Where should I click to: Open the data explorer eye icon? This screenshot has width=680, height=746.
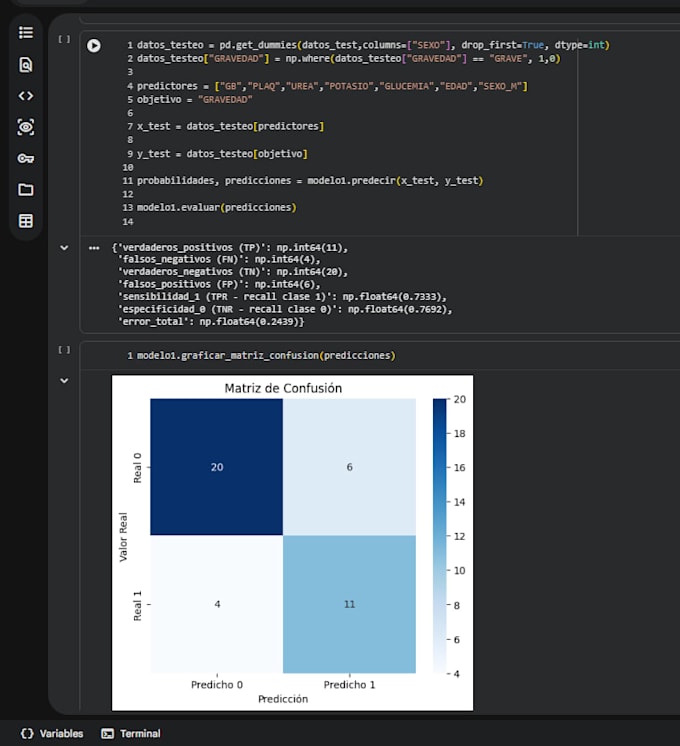26,127
